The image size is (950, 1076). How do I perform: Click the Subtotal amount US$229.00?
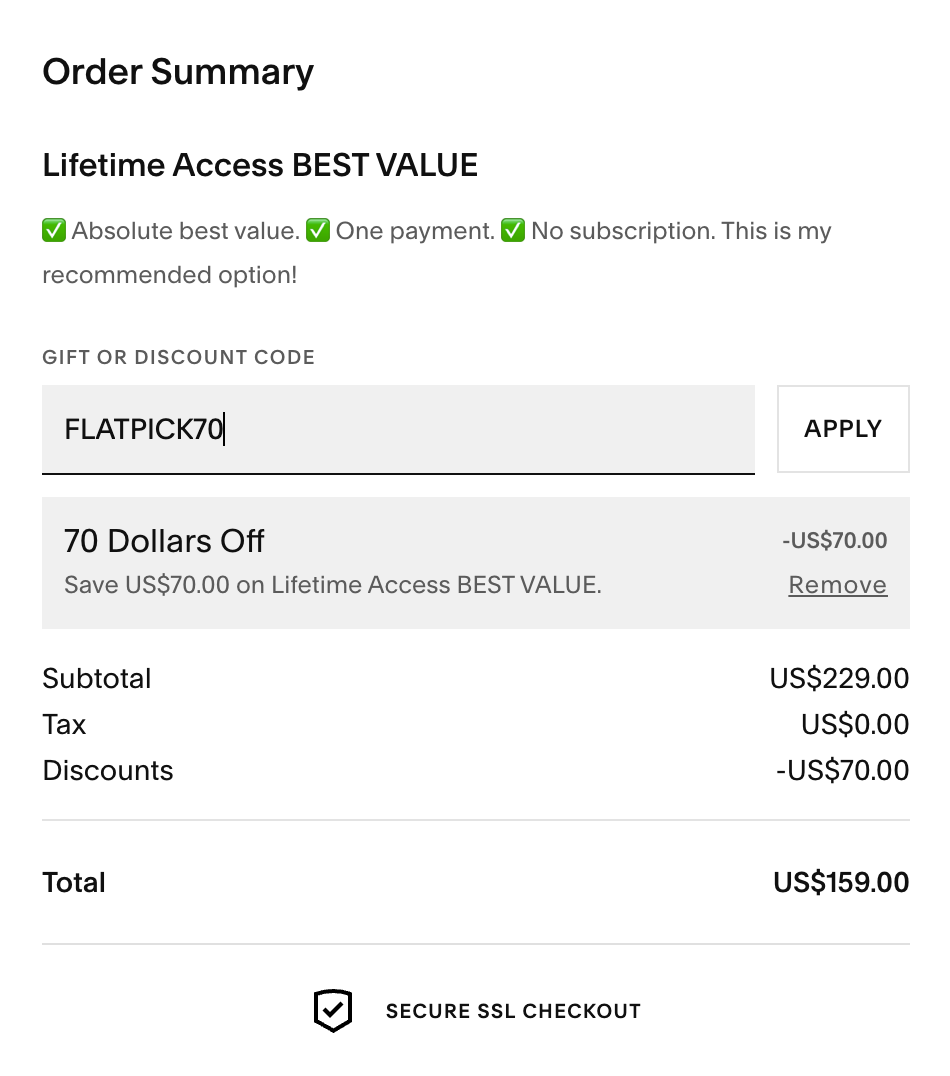[x=839, y=679]
